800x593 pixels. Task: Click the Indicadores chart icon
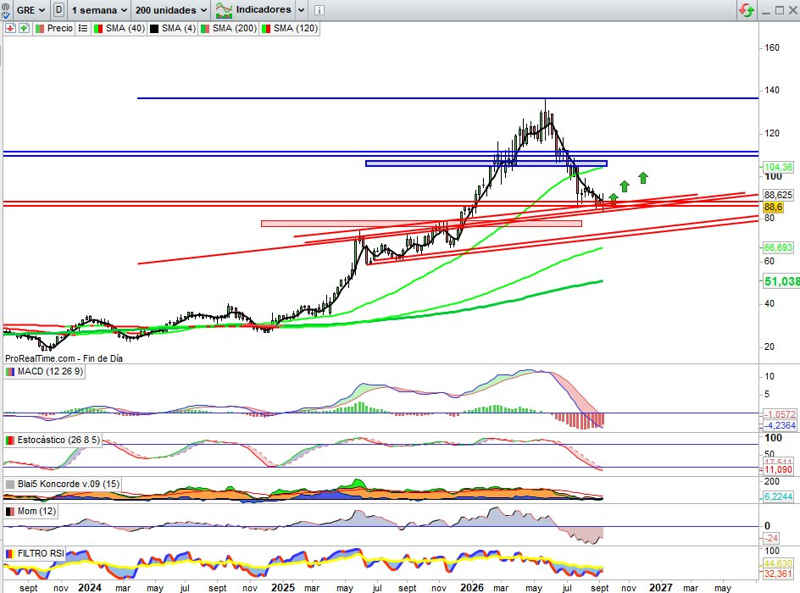[x=224, y=10]
